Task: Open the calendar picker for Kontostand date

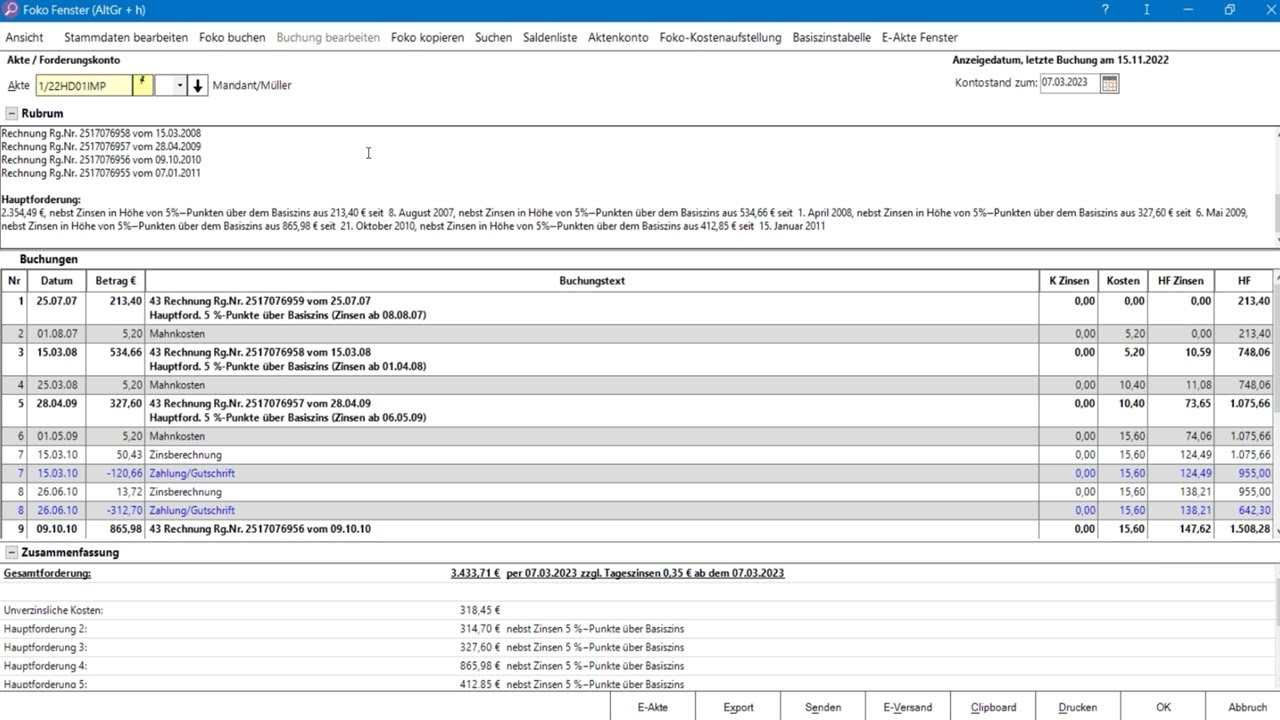Action: [x=1109, y=83]
